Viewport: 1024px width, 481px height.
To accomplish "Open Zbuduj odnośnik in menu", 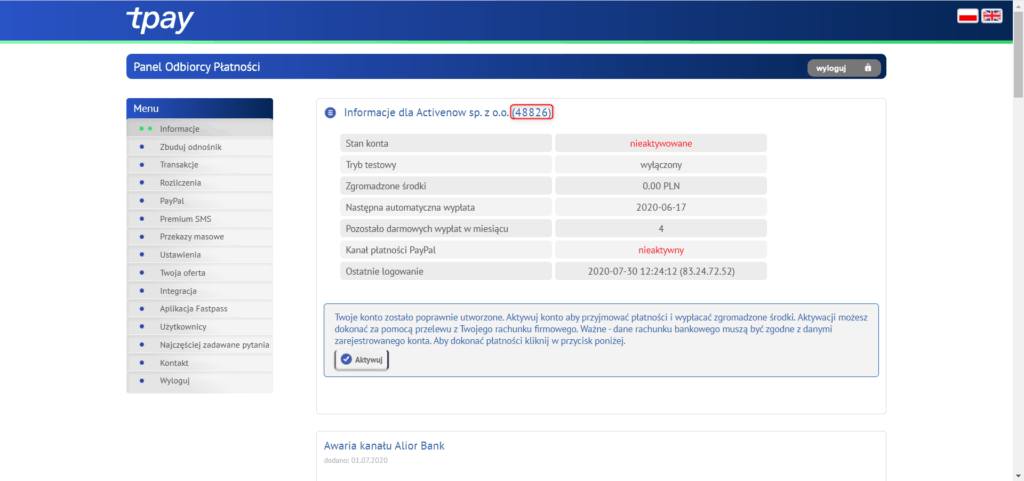I will [x=200, y=147].
